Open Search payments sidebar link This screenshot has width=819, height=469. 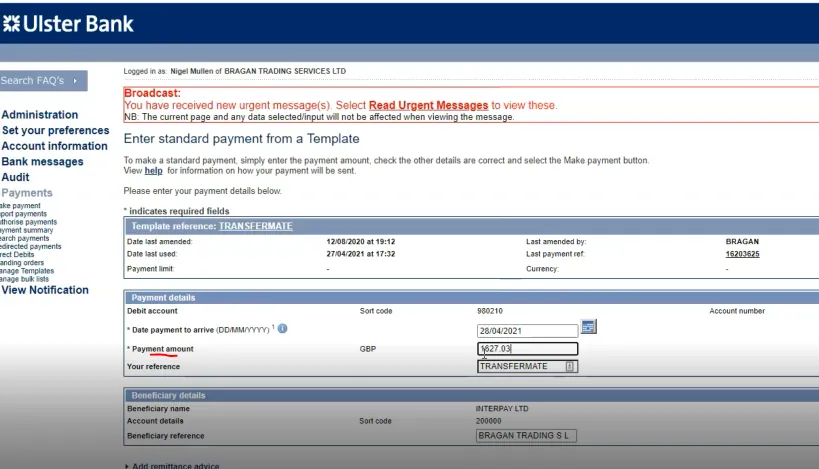pos(25,238)
